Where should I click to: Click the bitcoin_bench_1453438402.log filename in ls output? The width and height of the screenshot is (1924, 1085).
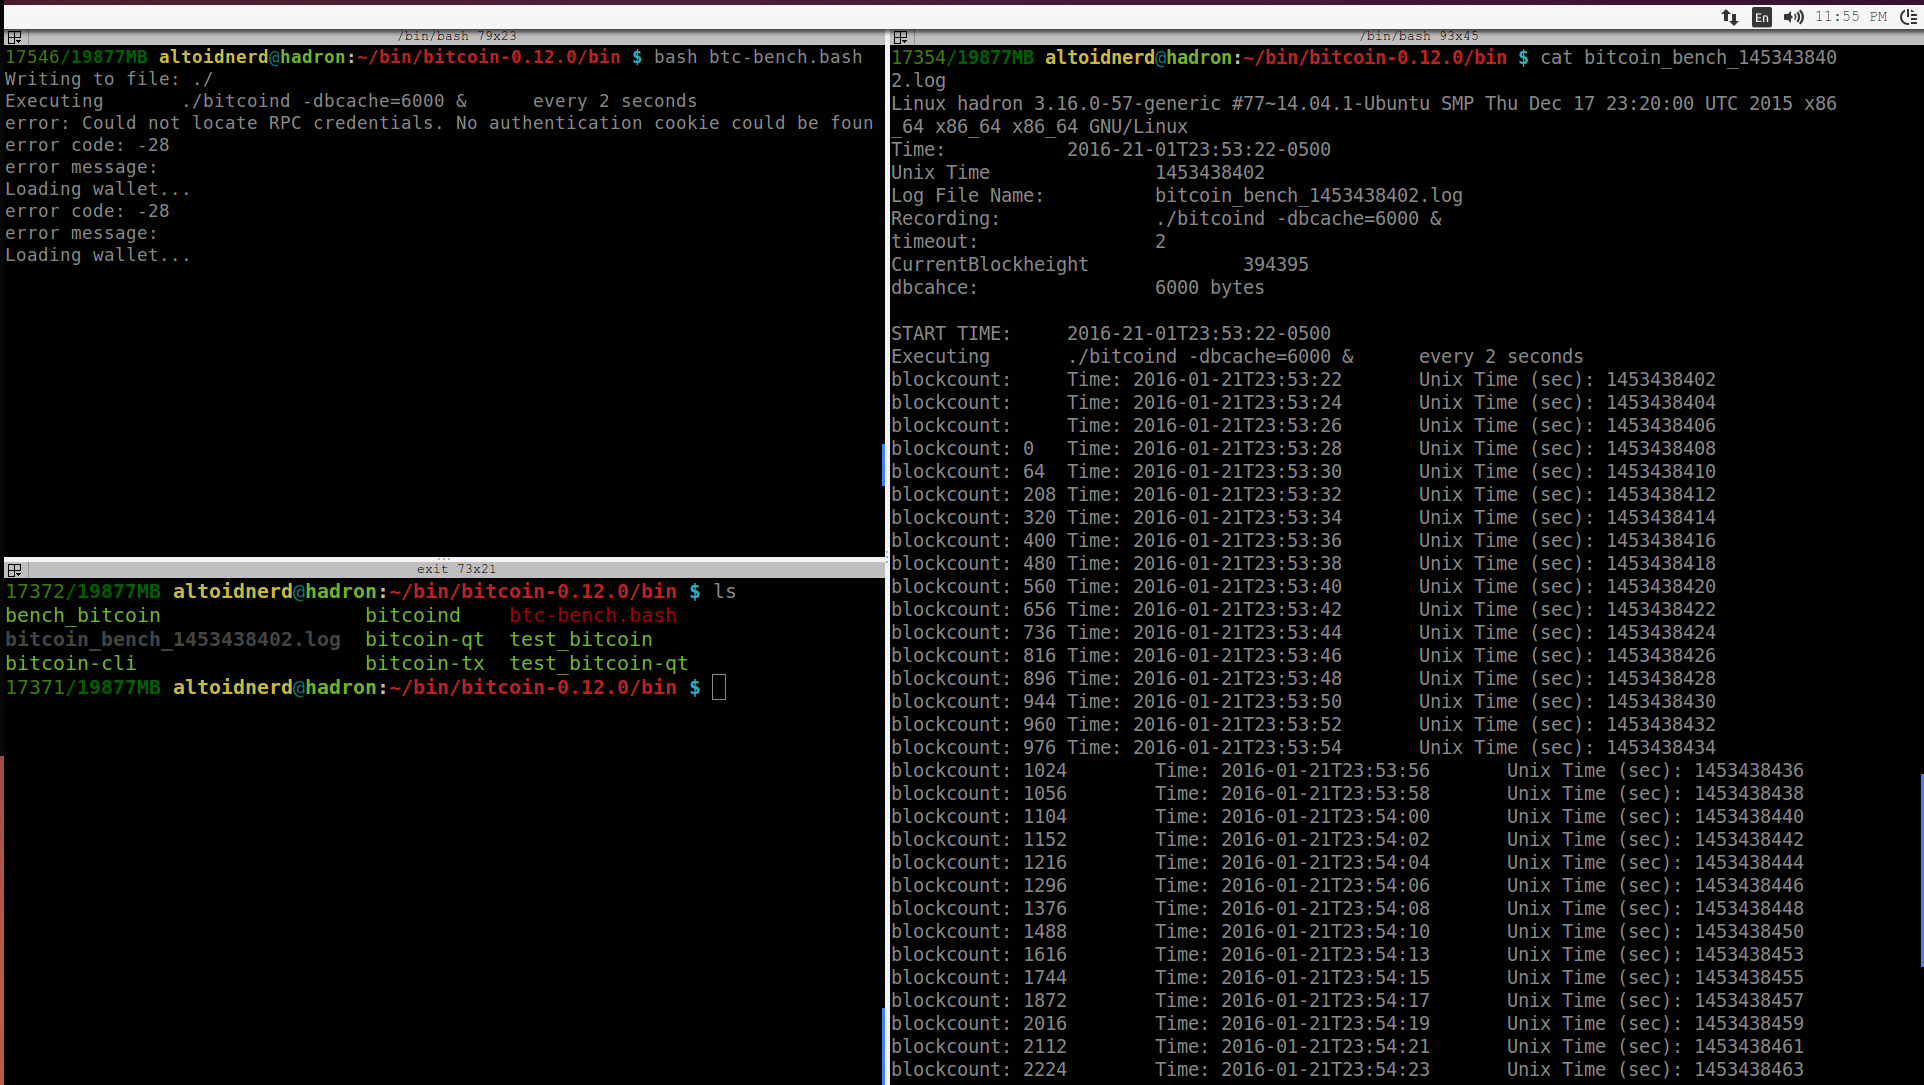[x=173, y=639]
